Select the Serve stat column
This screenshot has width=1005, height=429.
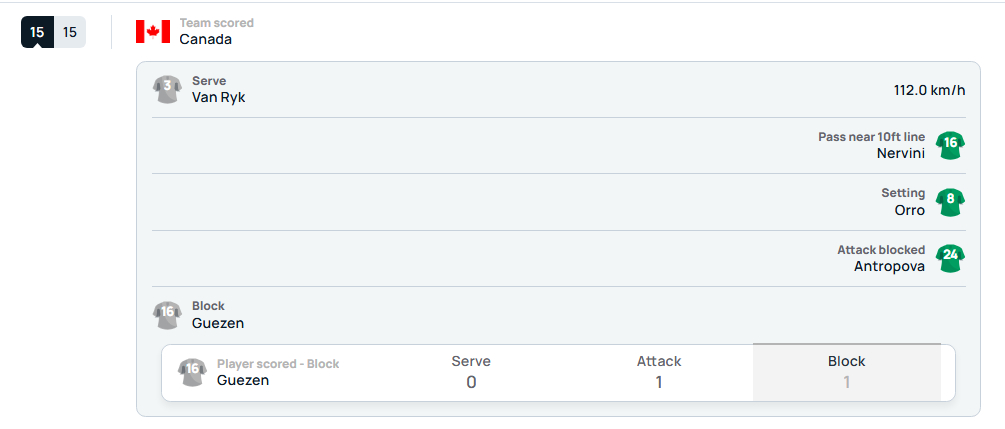coord(471,373)
